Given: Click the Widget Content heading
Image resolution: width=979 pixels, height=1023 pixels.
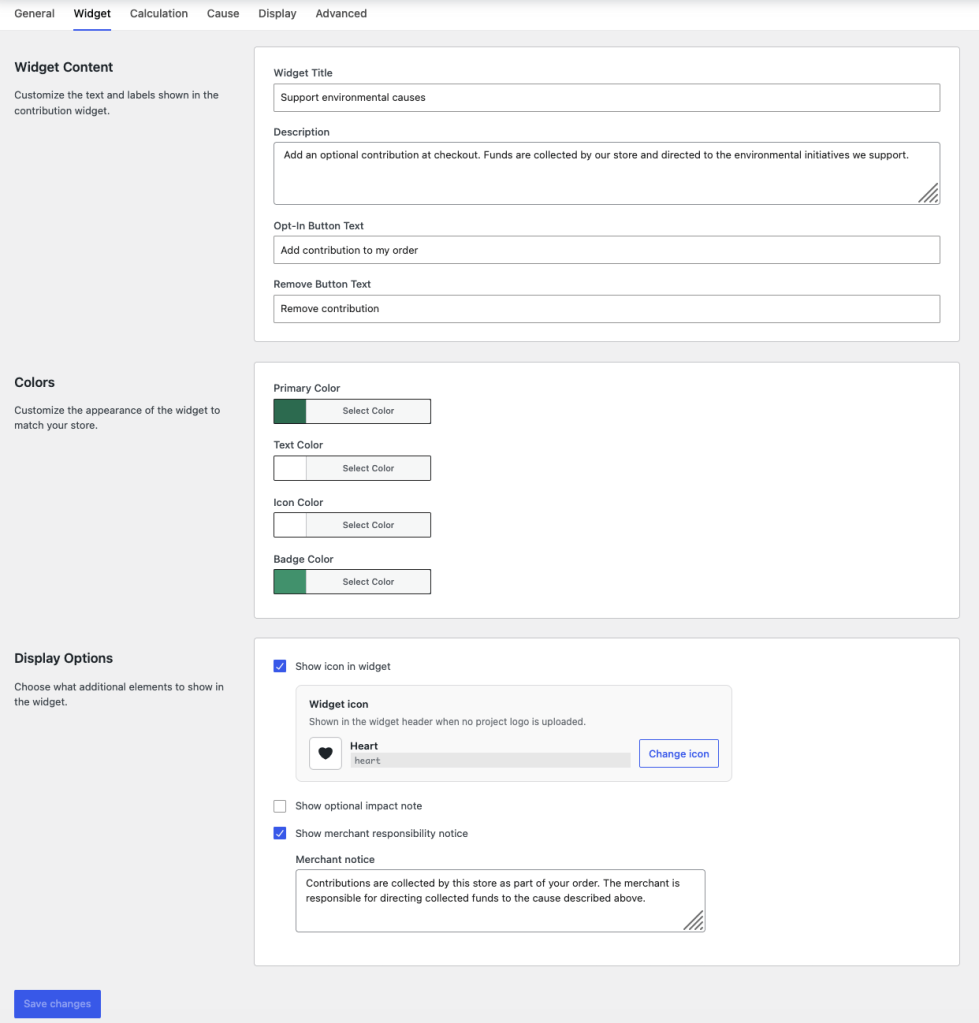Looking at the screenshot, I should [64, 67].
